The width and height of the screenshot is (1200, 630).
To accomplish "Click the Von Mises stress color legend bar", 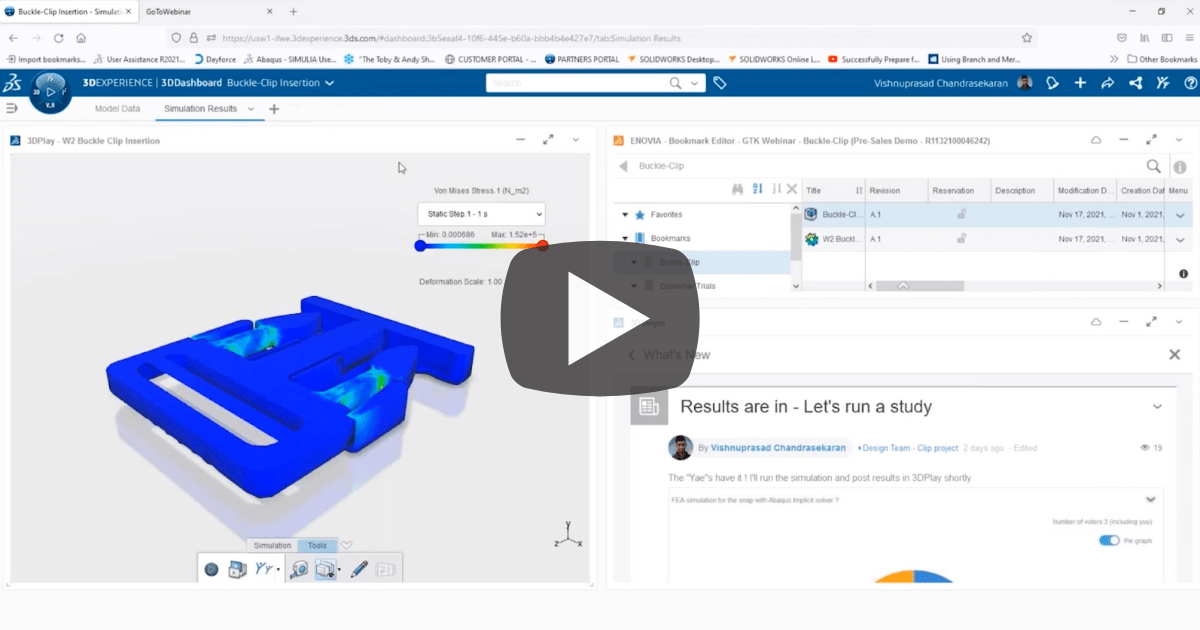I will pyautogui.click(x=481, y=245).
